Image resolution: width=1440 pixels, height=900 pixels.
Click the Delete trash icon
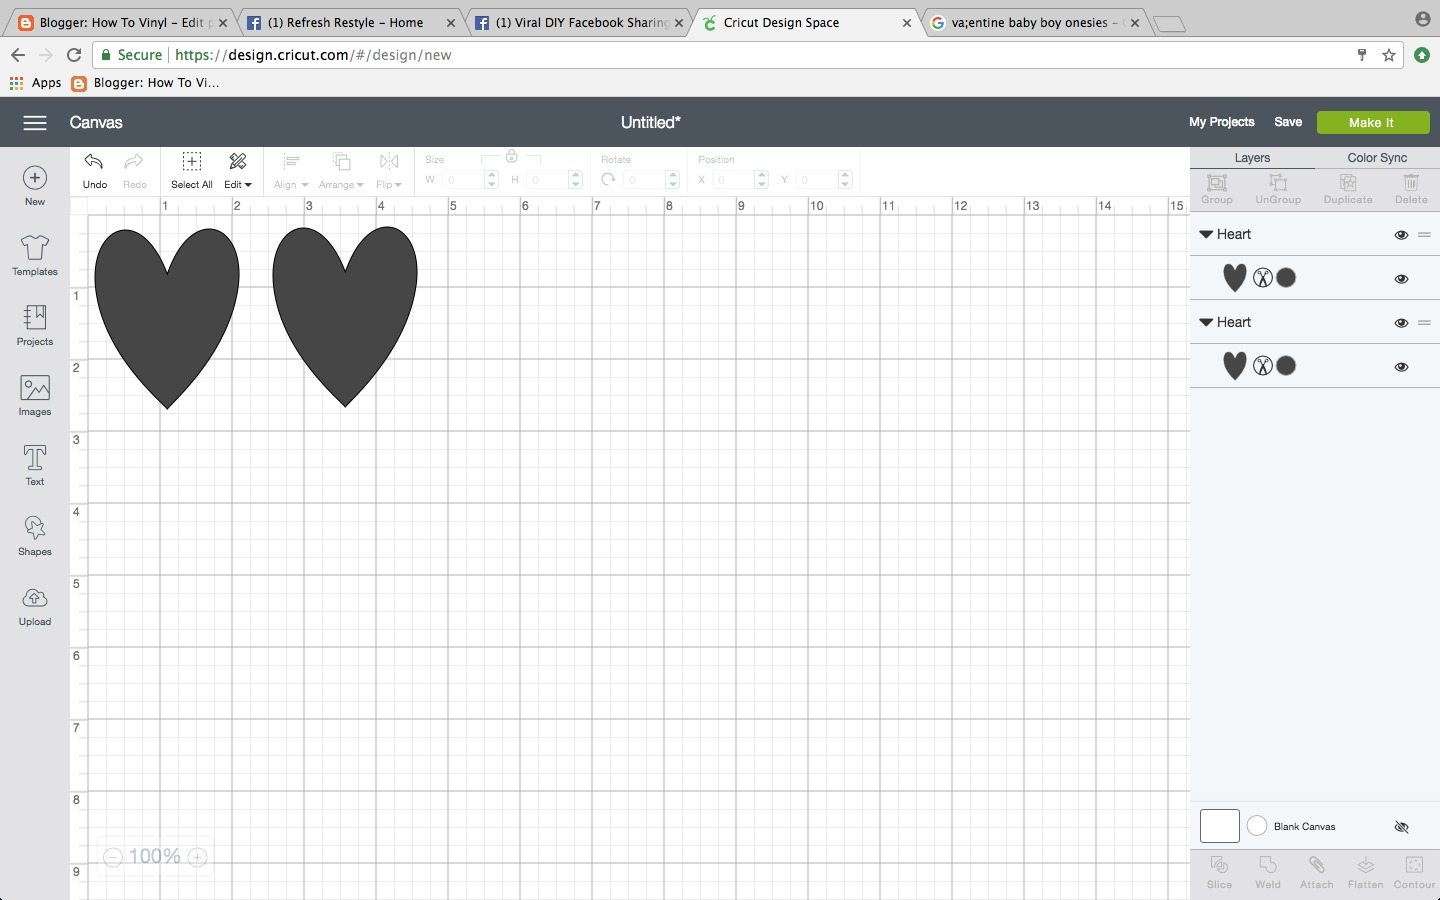point(1411,183)
